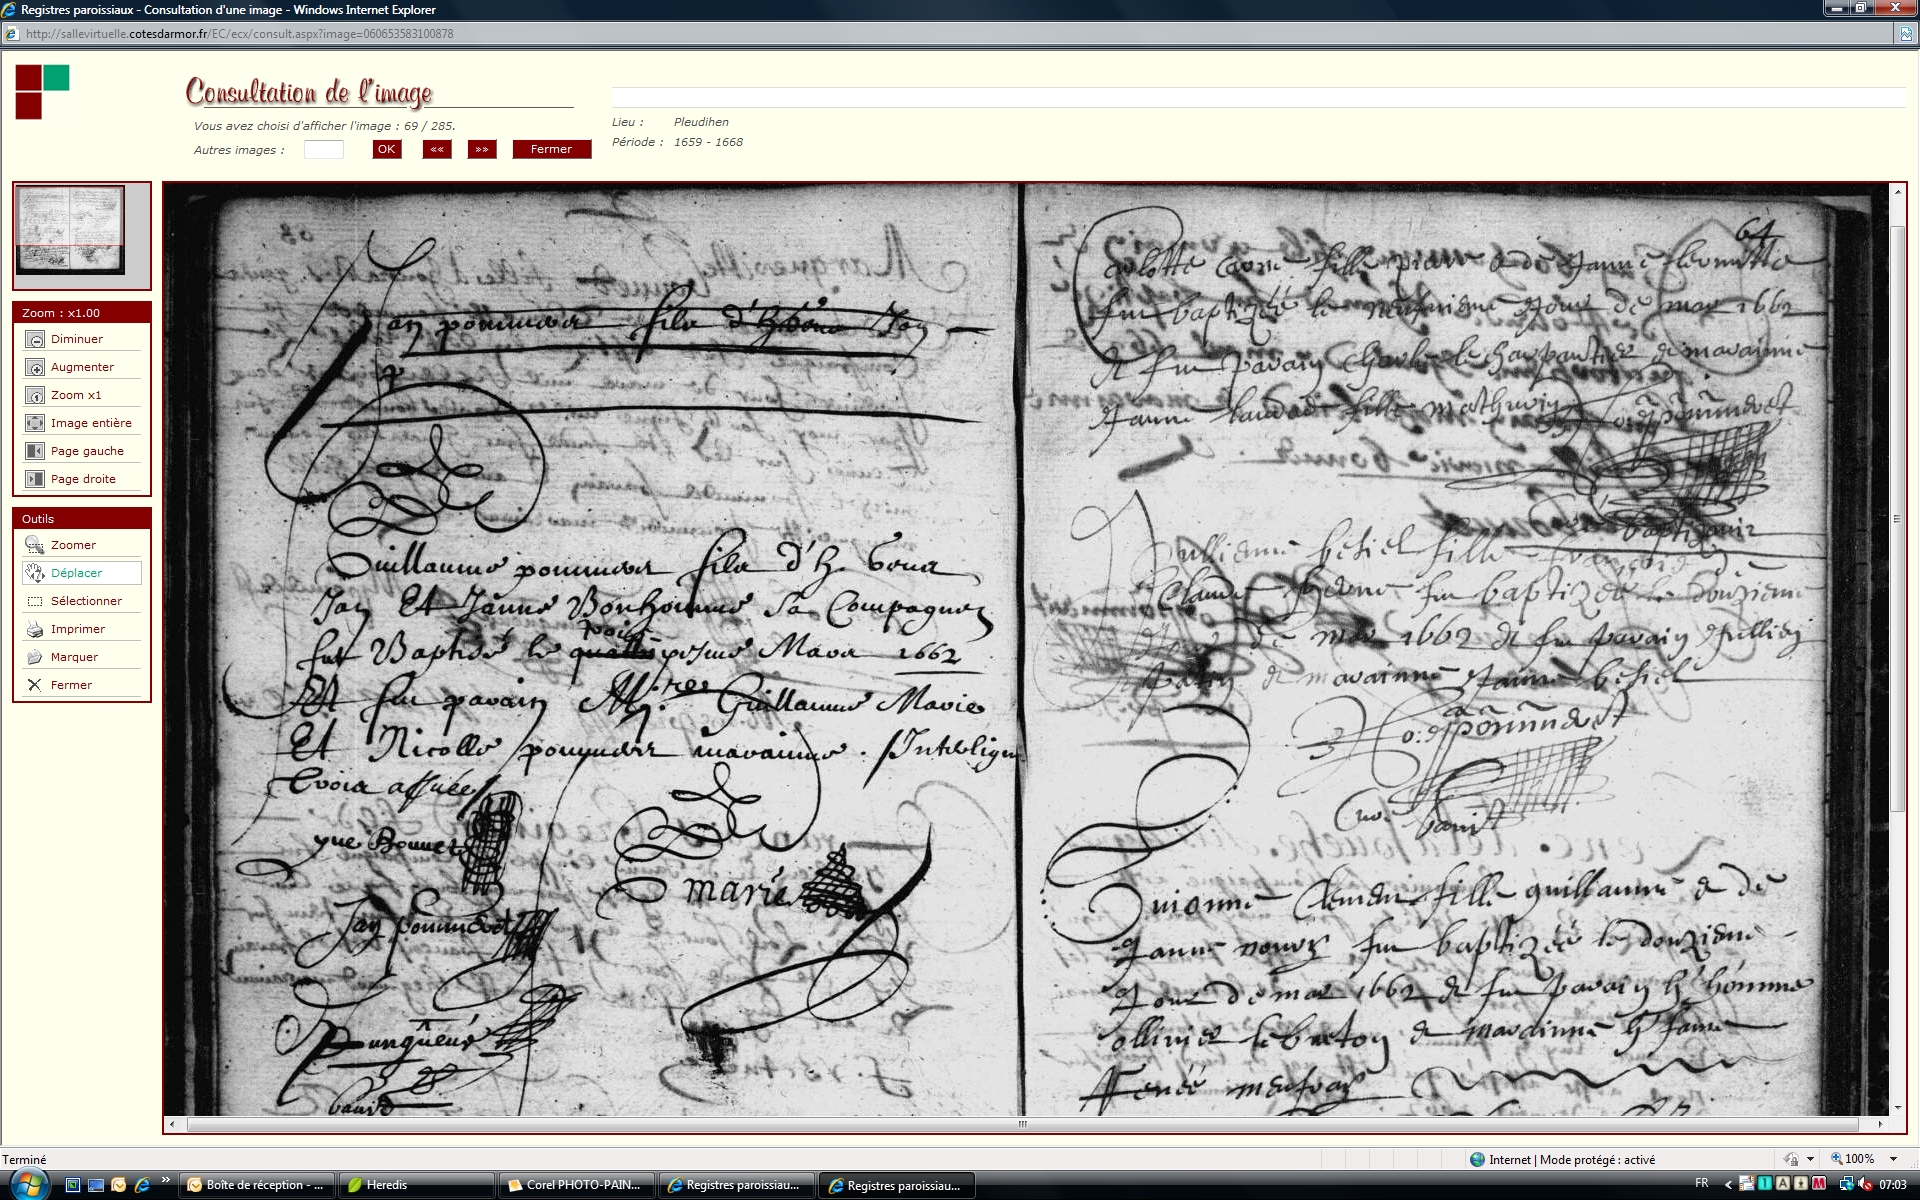Go to next image with » button

[x=482, y=150]
